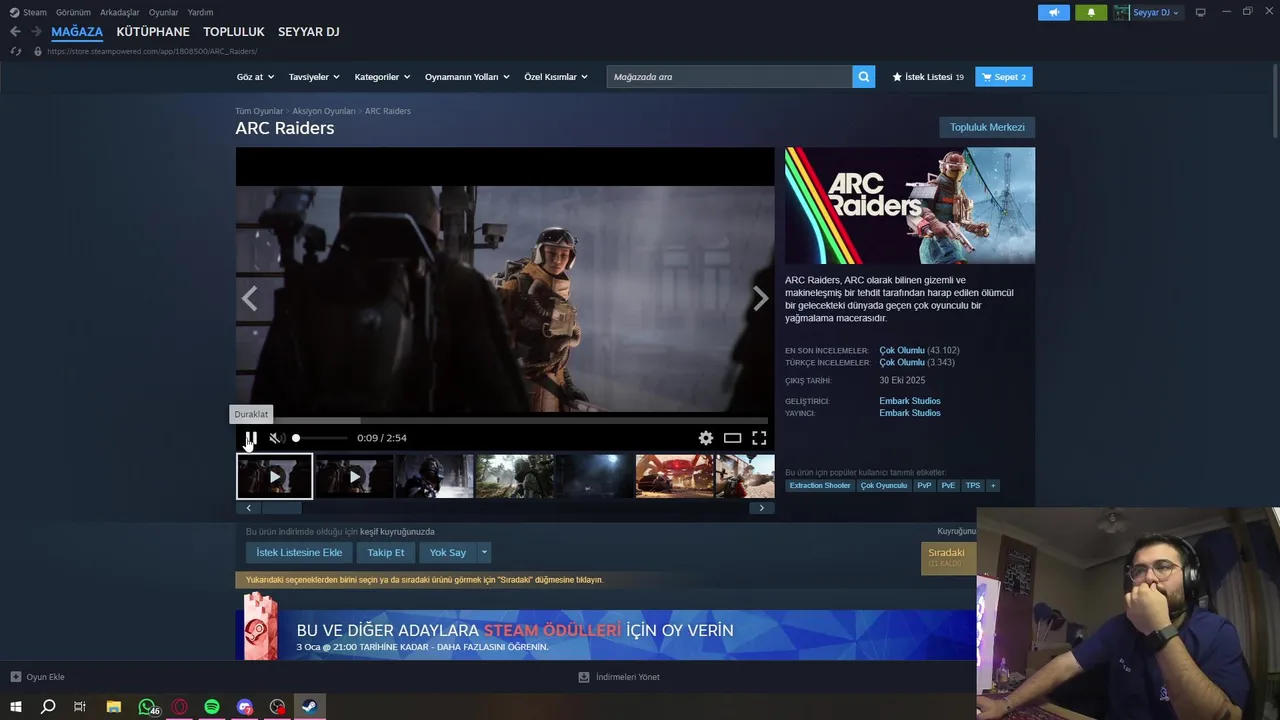Open the Sepet shopping cart
Image resolution: width=1280 pixels, height=720 pixels.
point(1004,77)
